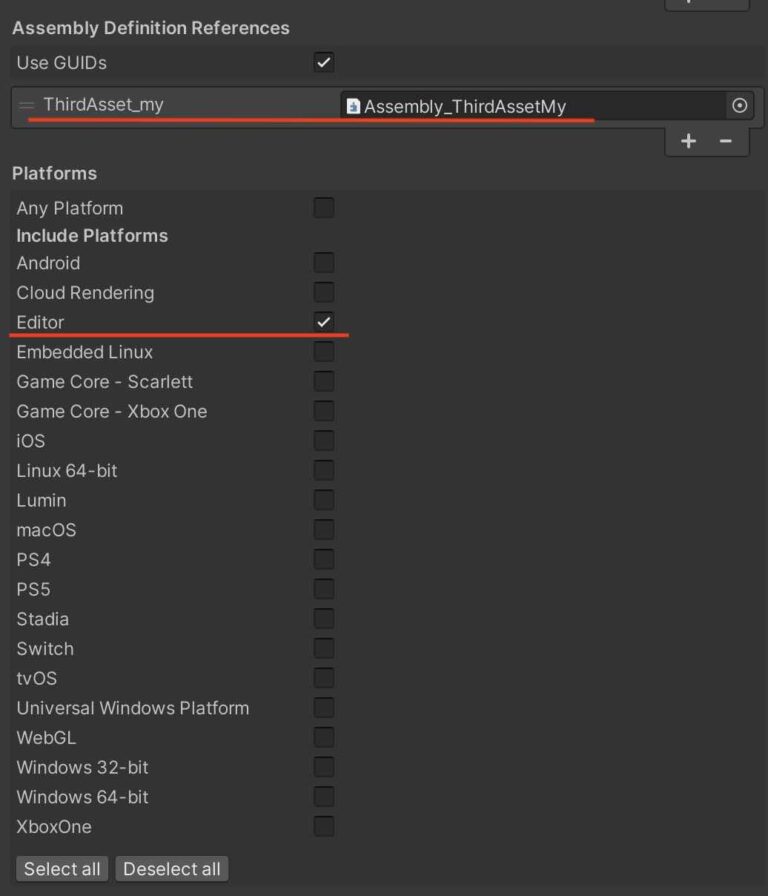Viewport: 768px width, 896px height.
Task: Uncheck the Editor platform
Action: [x=322, y=322]
